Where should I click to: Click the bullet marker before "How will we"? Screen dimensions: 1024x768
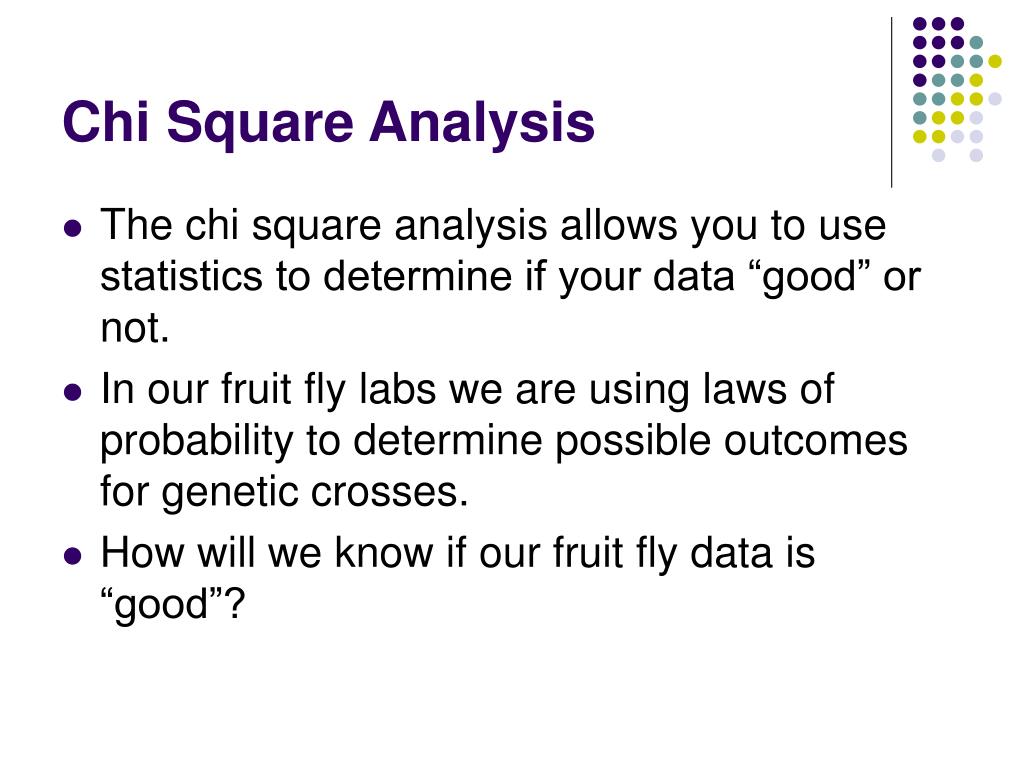[73, 556]
